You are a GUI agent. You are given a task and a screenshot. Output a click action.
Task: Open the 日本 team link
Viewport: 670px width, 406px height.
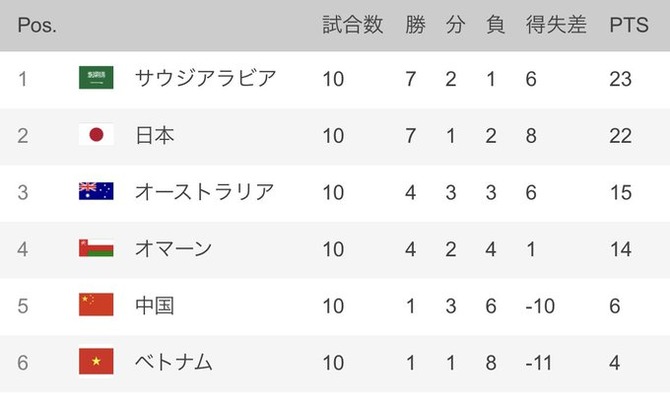tap(154, 135)
